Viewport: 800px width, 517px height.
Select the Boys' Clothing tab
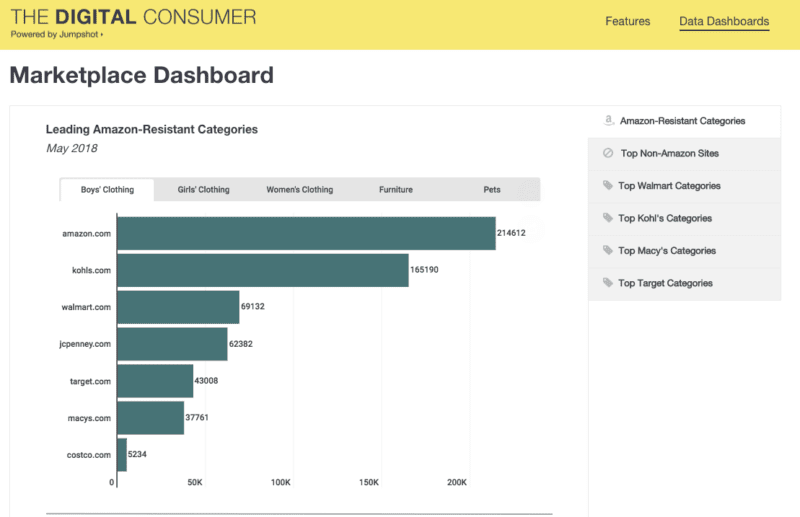(x=107, y=189)
